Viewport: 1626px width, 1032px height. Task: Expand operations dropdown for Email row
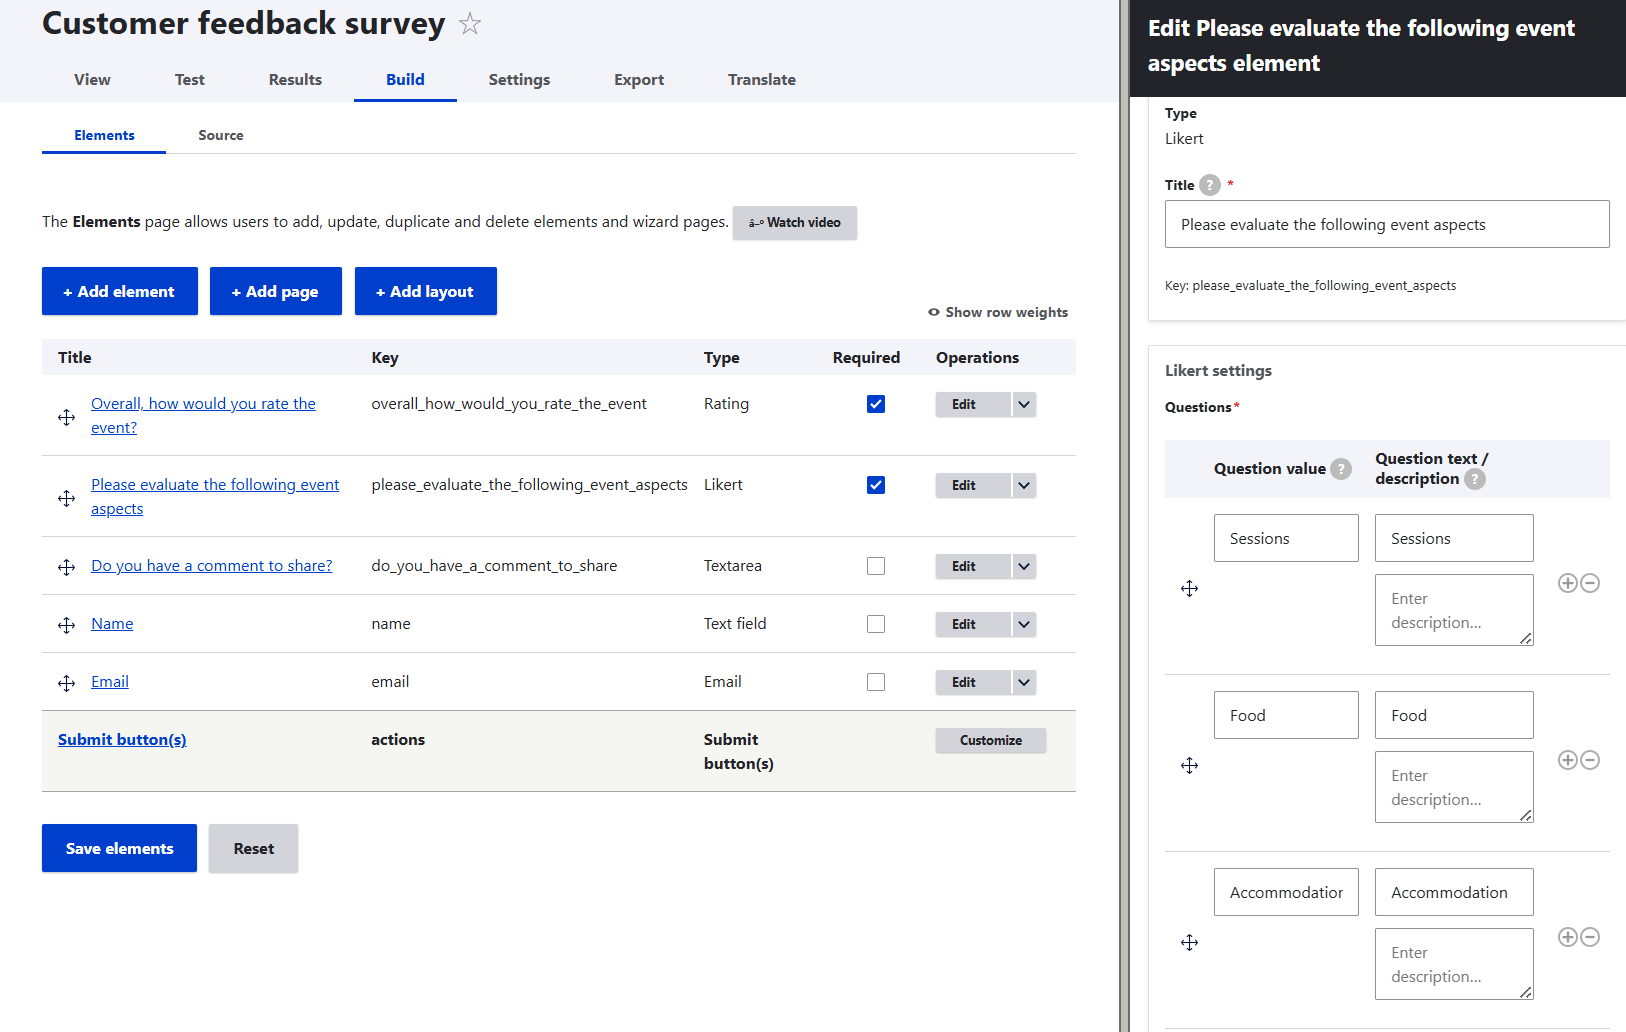pos(1024,682)
